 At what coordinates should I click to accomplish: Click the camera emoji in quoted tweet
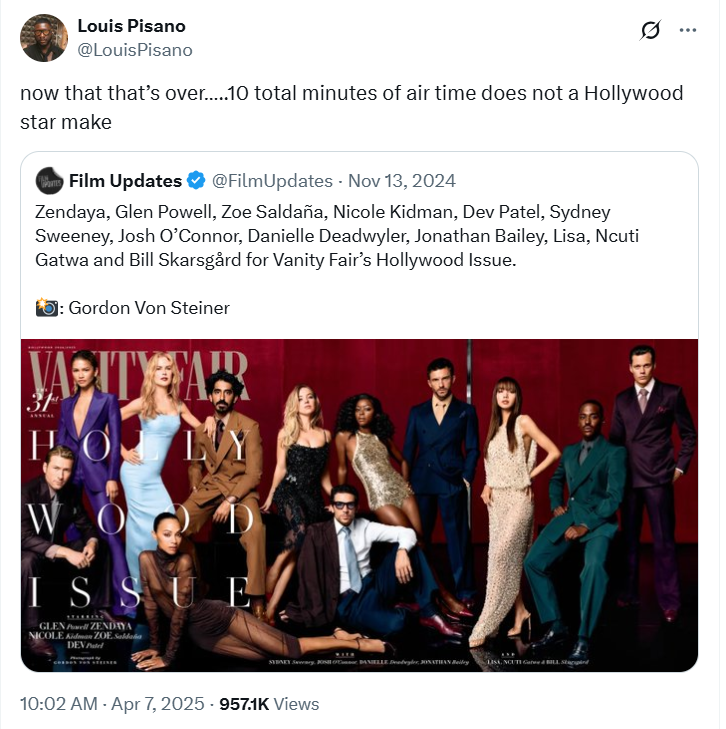[x=46, y=308]
